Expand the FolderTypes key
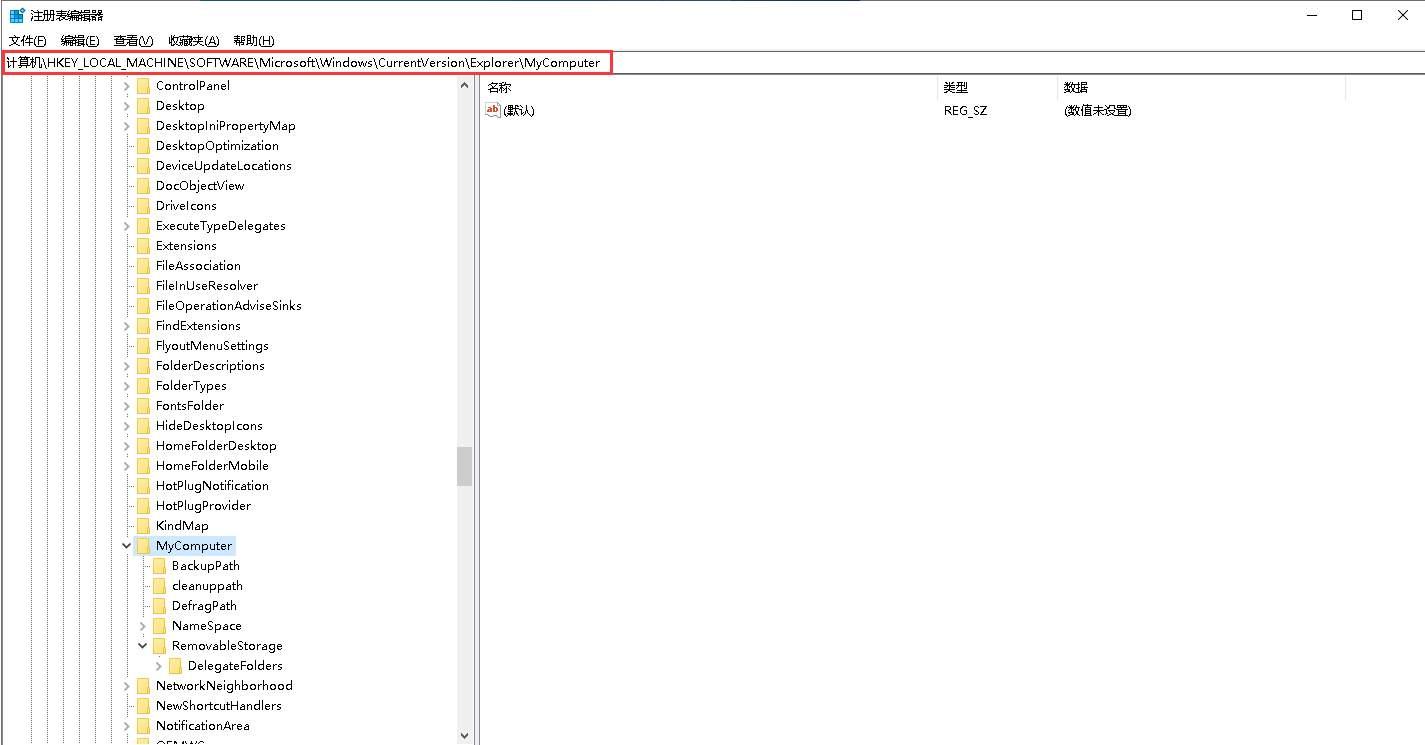 click(127, 386)
